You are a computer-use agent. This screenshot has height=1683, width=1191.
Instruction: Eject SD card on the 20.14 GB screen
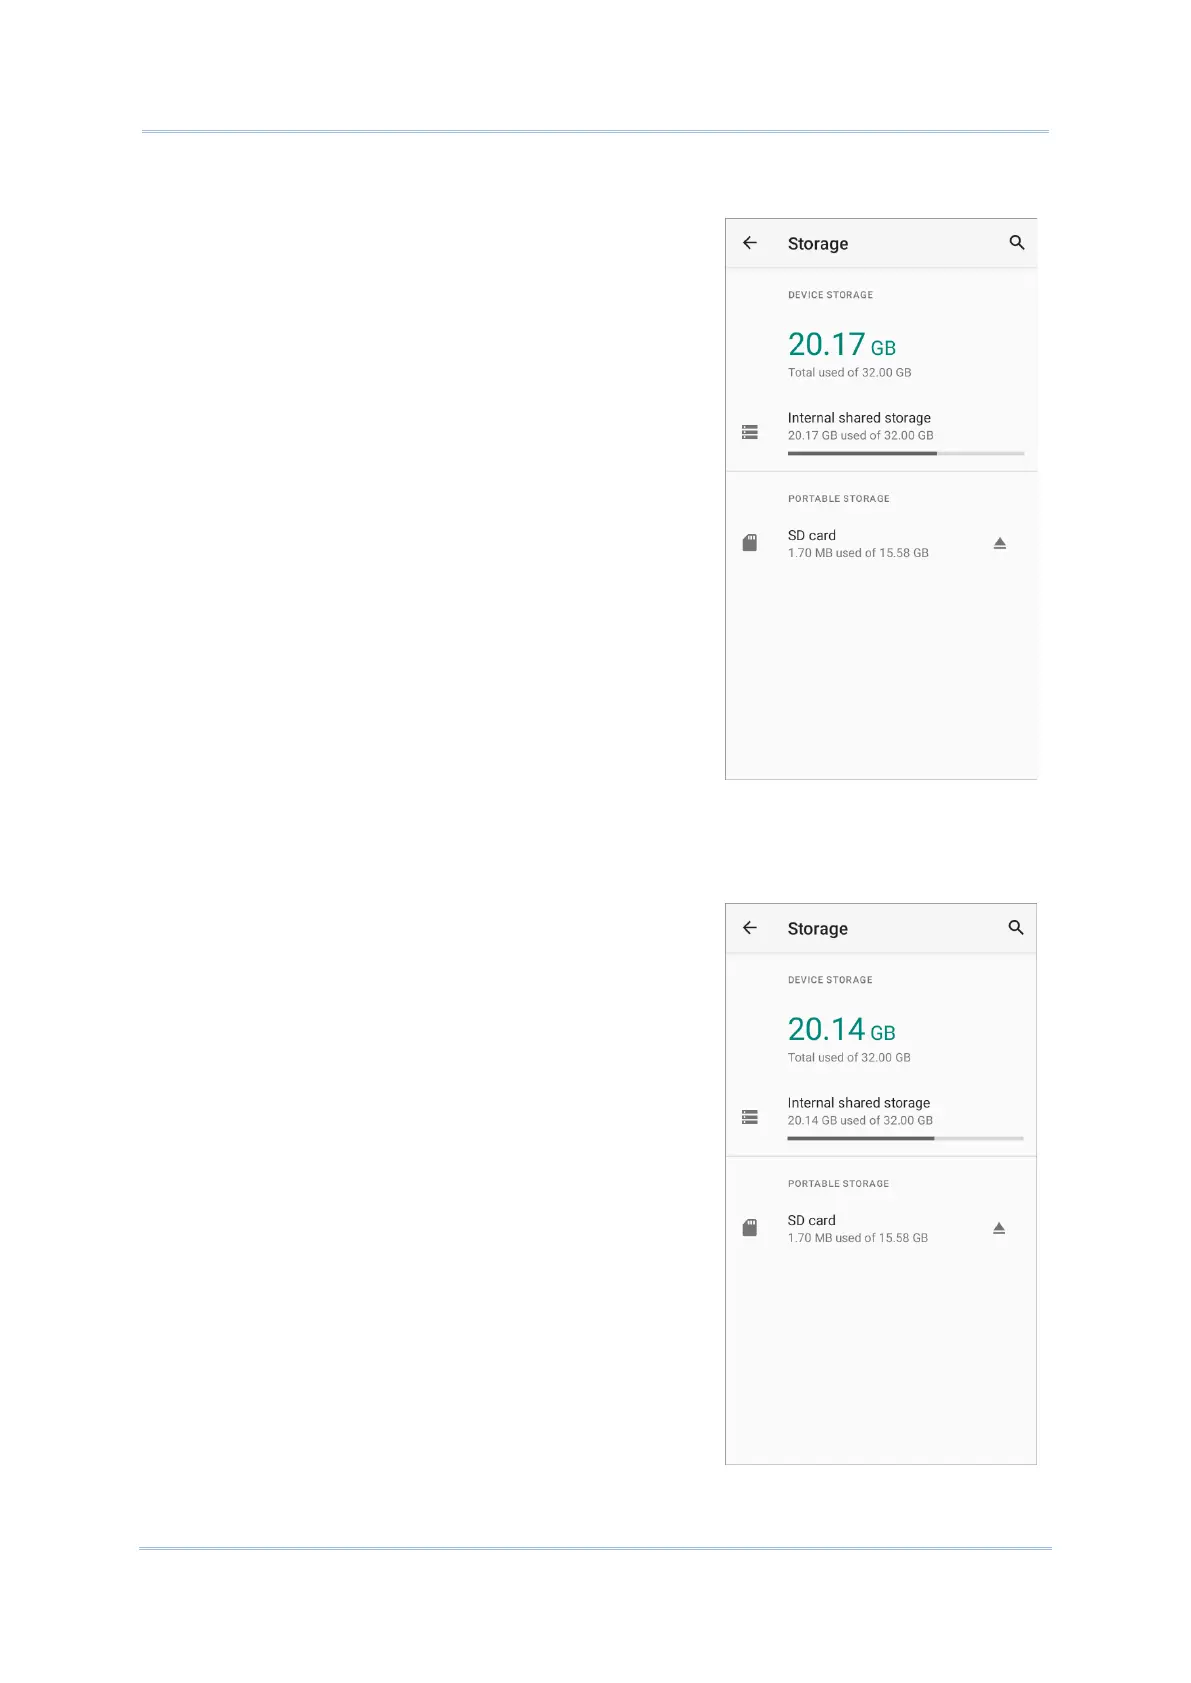point(999,1228)
